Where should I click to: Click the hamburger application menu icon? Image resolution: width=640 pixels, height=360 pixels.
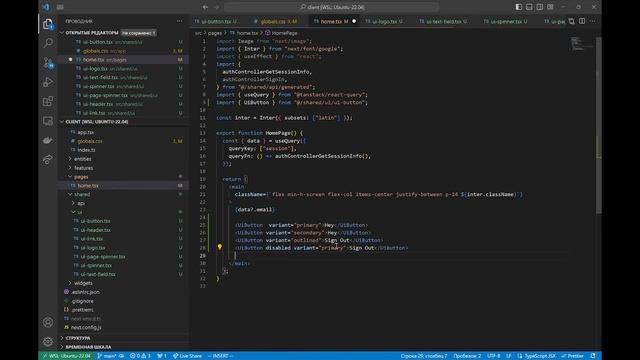(x=60, y=7)
